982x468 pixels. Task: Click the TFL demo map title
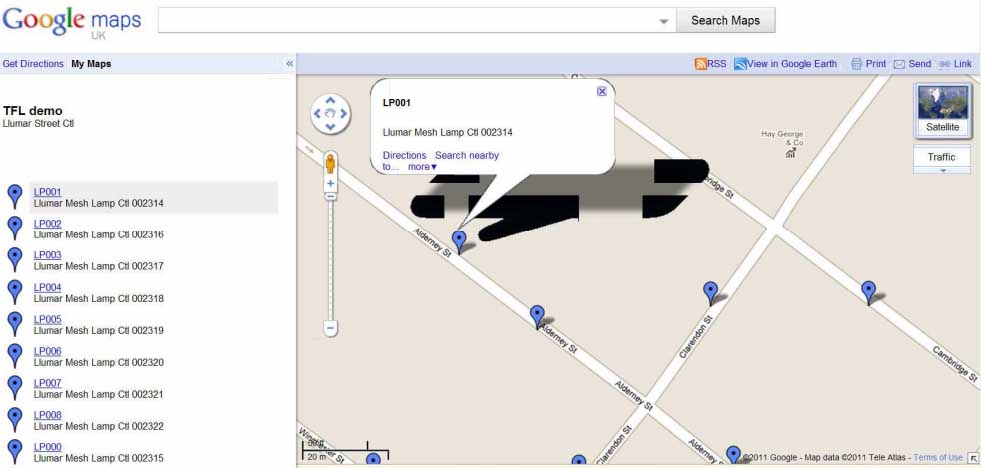(x=33, y=111)
